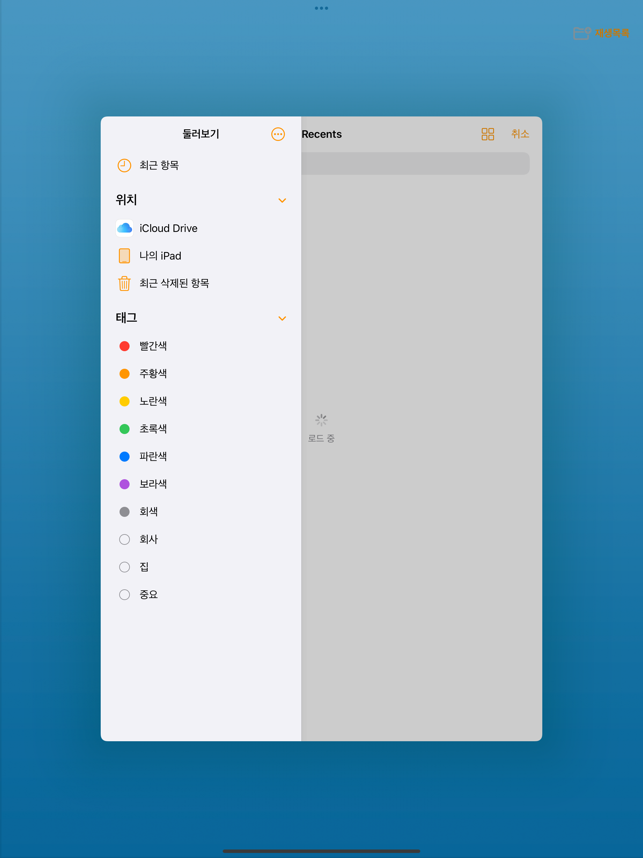Screen dimensions: 643x858
Task: Click the 중요 tag label
Action: pos(149,595)
